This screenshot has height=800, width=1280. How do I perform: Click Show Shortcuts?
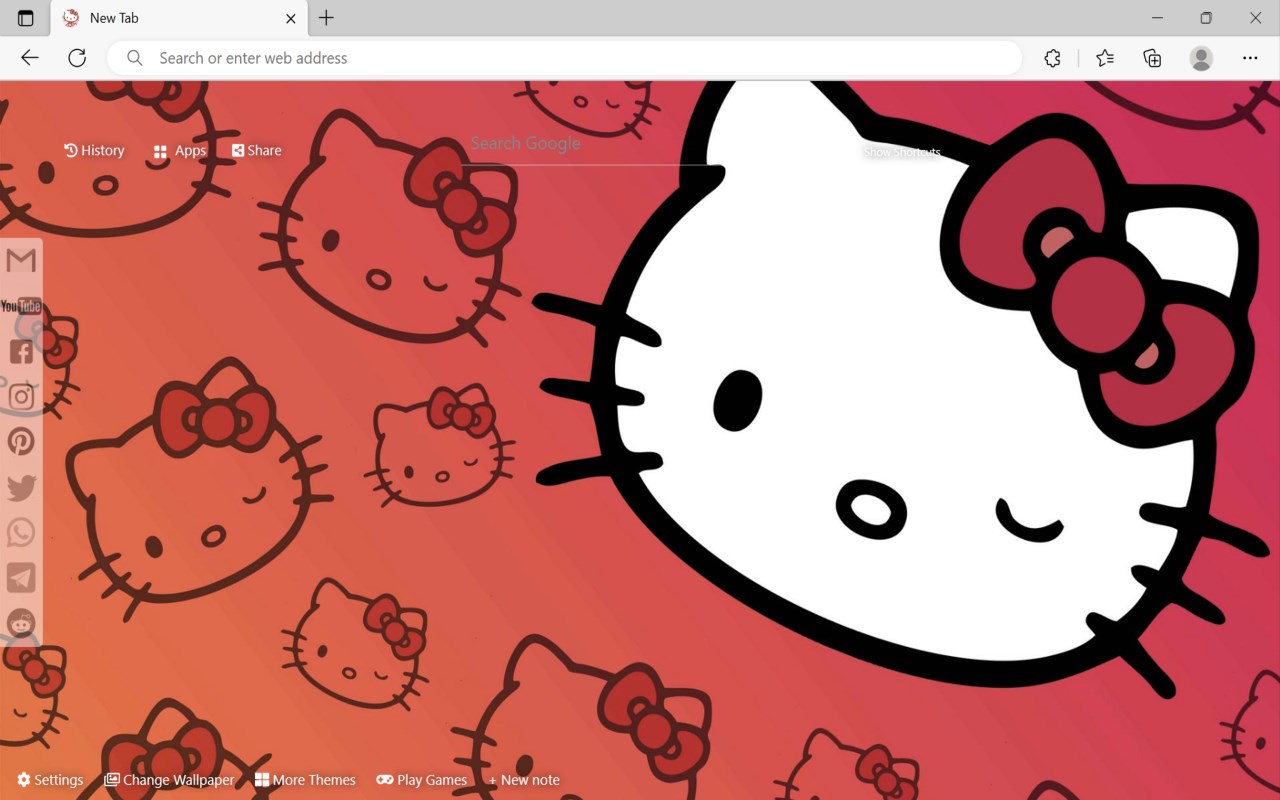902,152
